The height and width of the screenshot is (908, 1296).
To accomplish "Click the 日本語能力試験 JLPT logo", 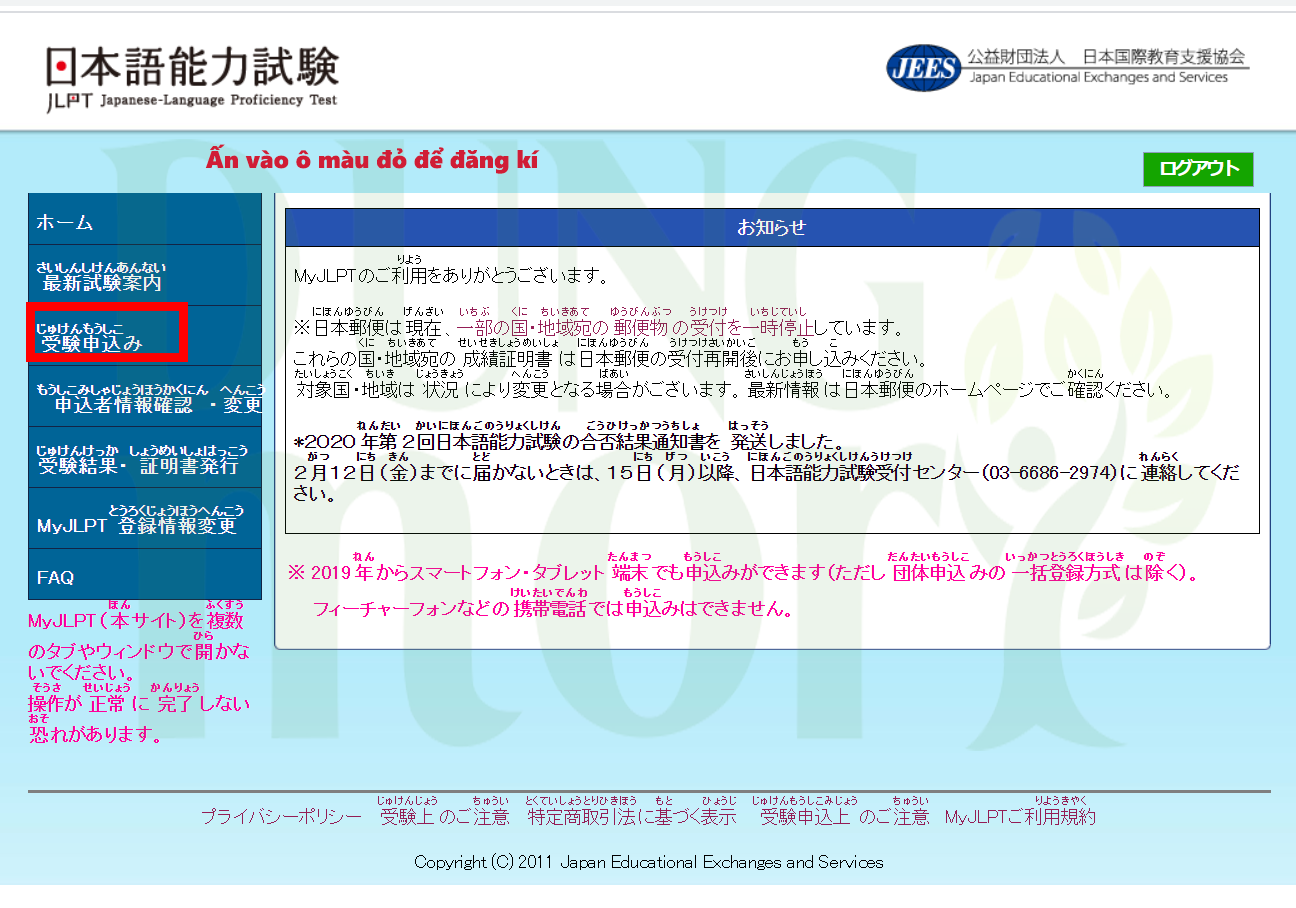I will click(x=192, y=78).
